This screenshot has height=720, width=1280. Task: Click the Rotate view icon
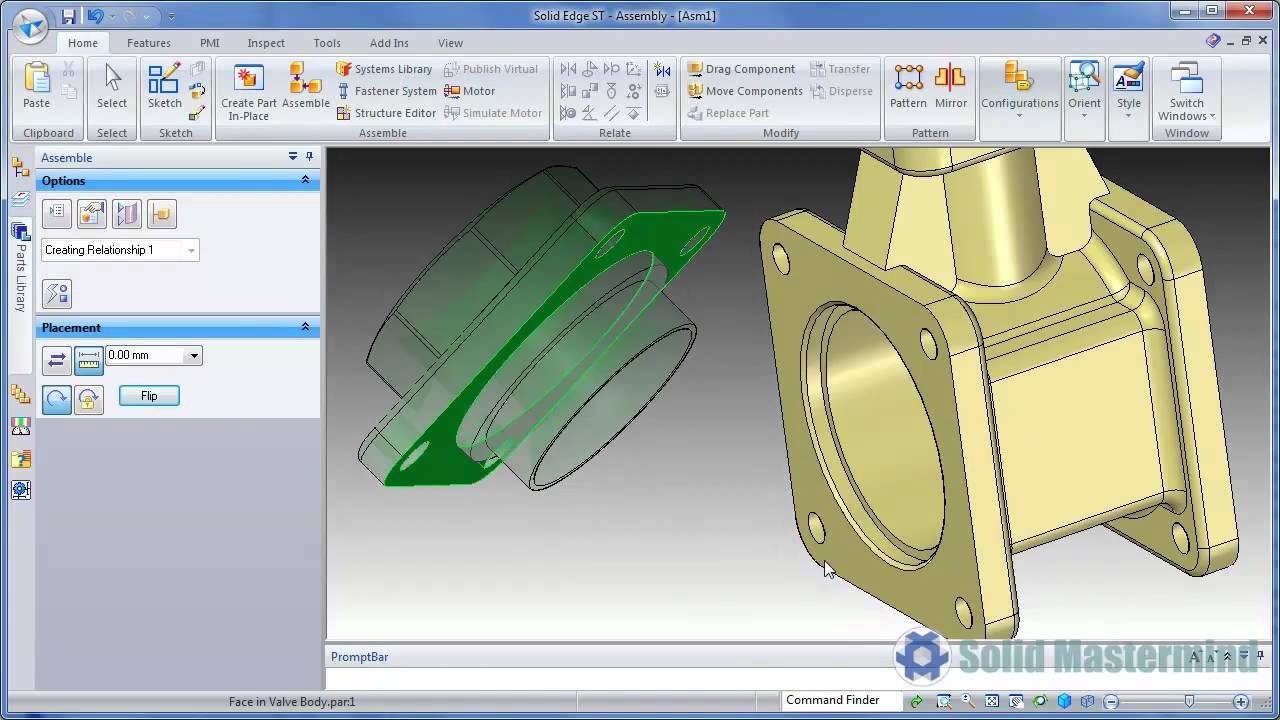click(x=1040, y=702)
